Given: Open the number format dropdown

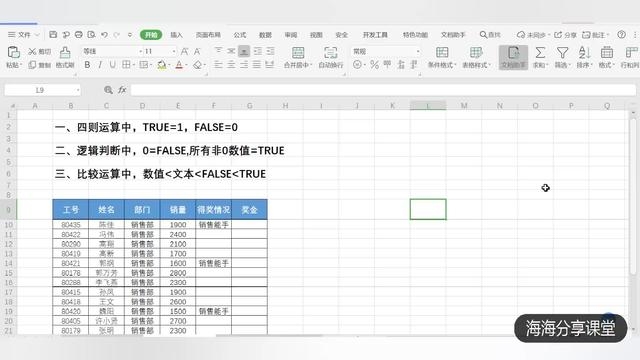Looking at the screenshot, I should (x=418, y=51).
